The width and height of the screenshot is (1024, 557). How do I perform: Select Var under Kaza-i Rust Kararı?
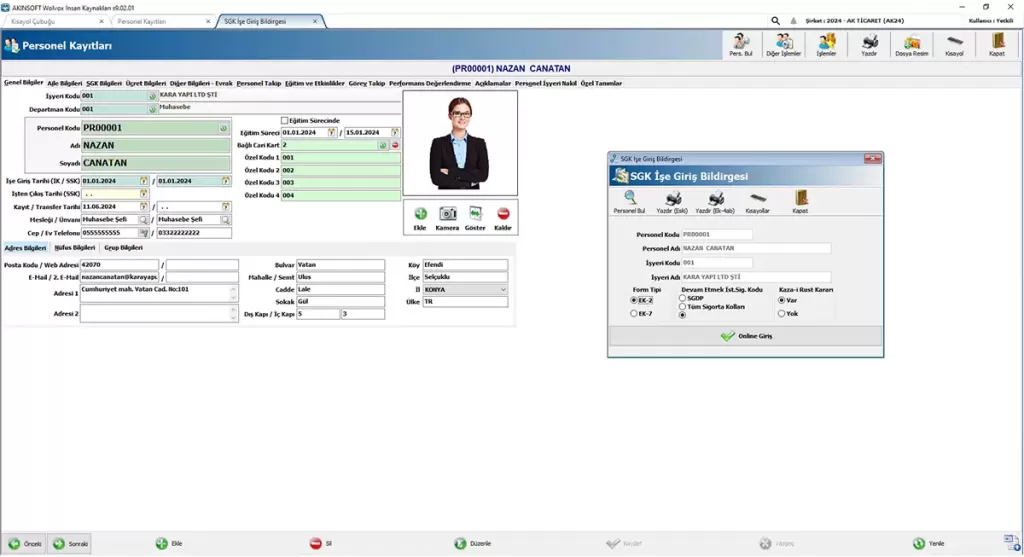click(x=782, y=300)
